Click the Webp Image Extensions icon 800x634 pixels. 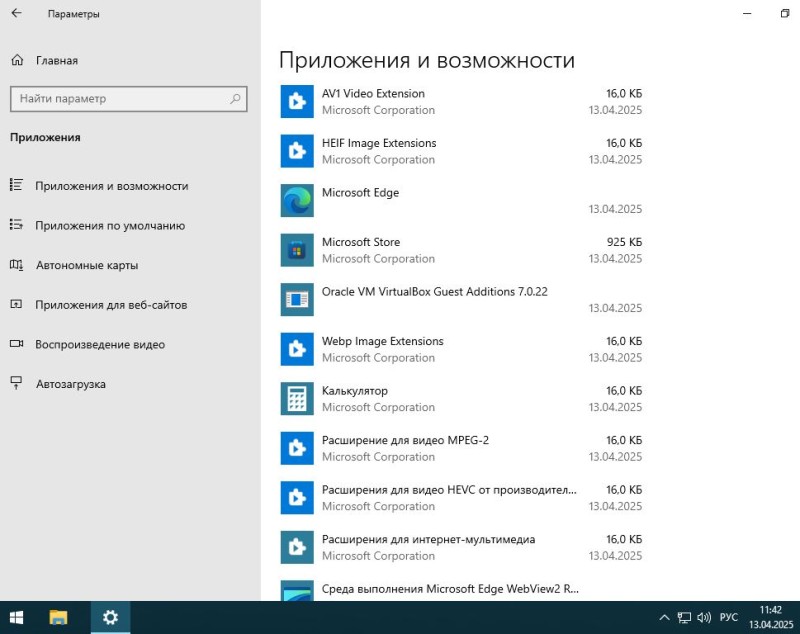297,349
